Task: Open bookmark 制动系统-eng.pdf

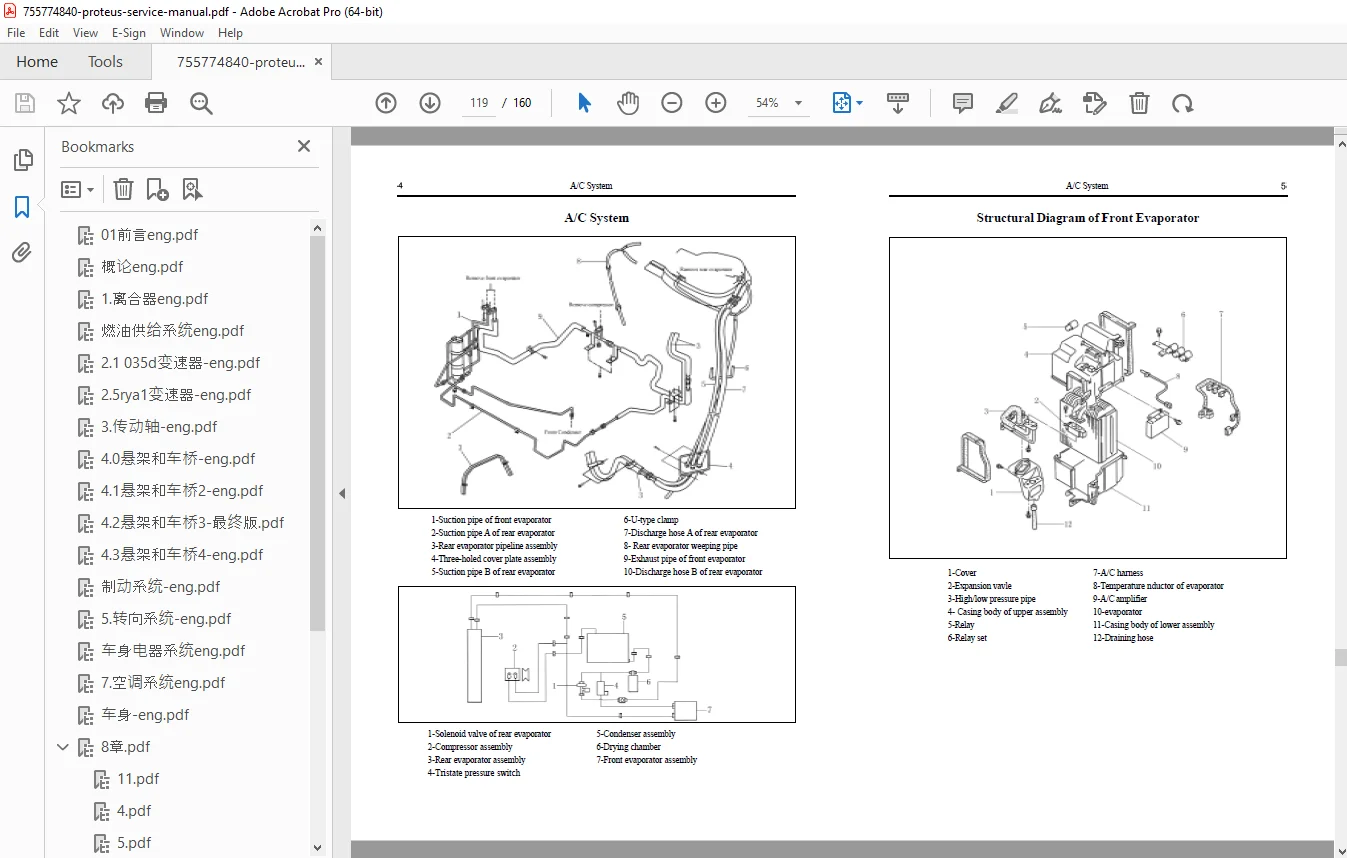Action: 161,587
